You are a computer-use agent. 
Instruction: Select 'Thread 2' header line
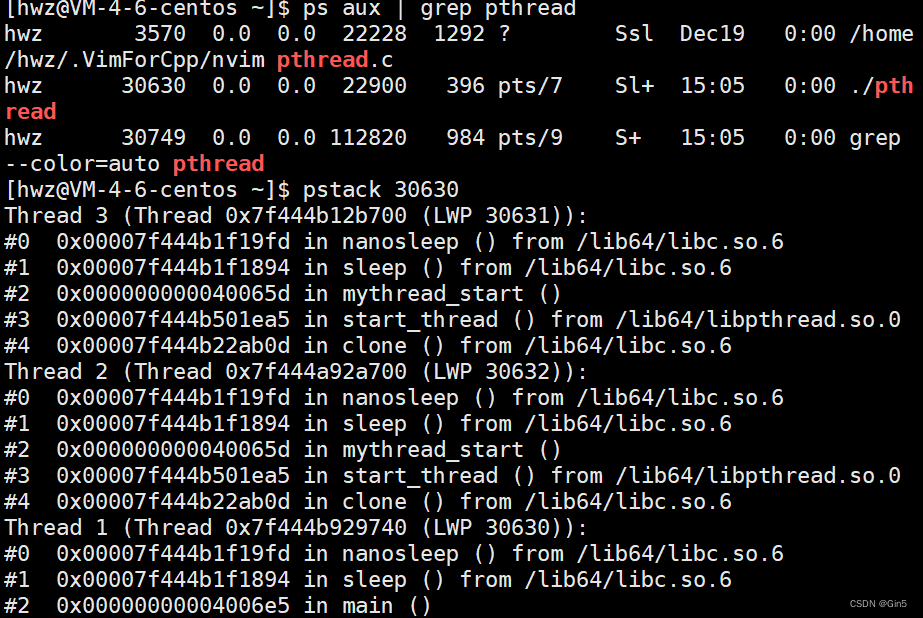pos(296,371)
